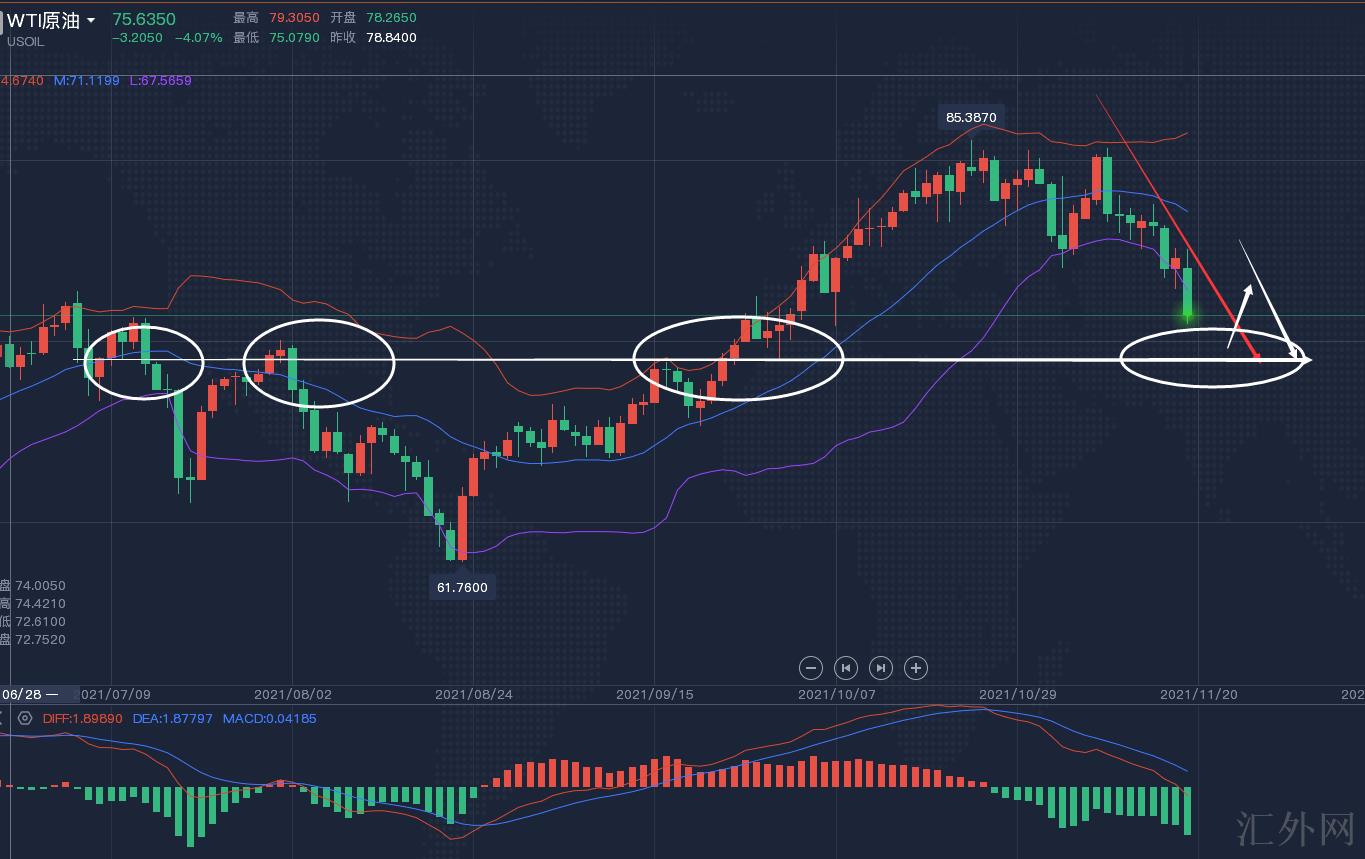The image size is (1365, 859).
Task: Click the DIFF:1.89890 indicator value
Action: [83, 718]
